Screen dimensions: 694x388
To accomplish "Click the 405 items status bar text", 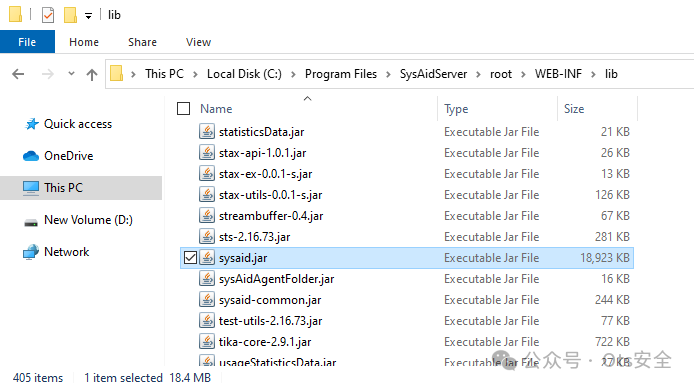I will click(38, 378).
